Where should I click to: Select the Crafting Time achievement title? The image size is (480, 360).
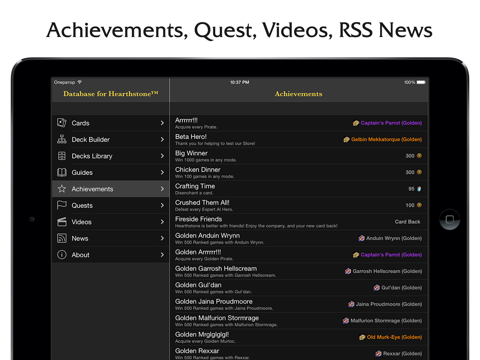(195, 186)
